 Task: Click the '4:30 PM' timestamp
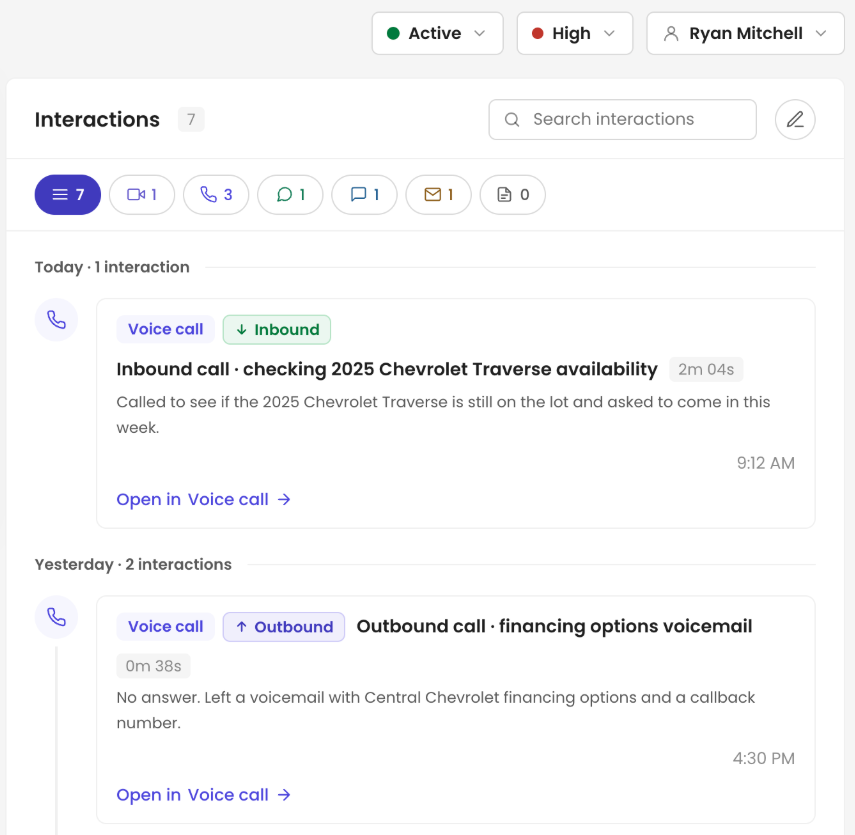click(x=763, y=759)
